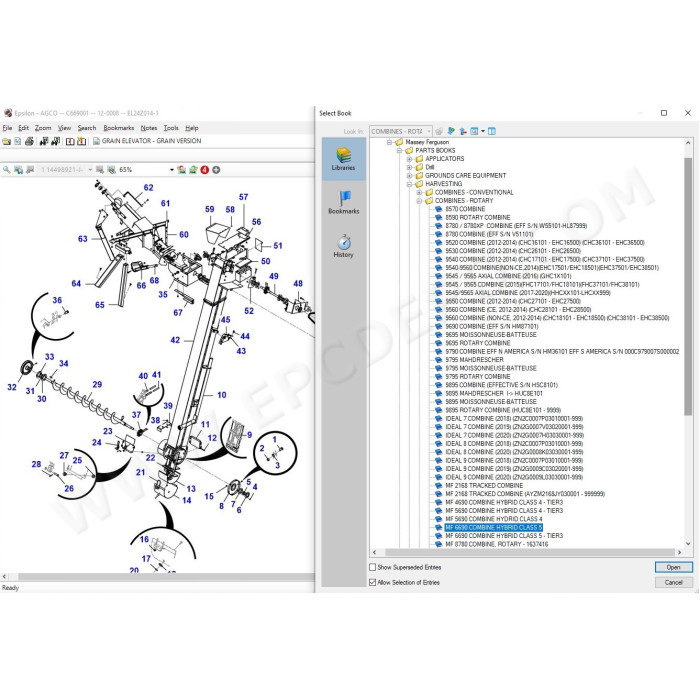Maximize the Select Book dialog
The image size is (700, 700).
tap(664, 113)
